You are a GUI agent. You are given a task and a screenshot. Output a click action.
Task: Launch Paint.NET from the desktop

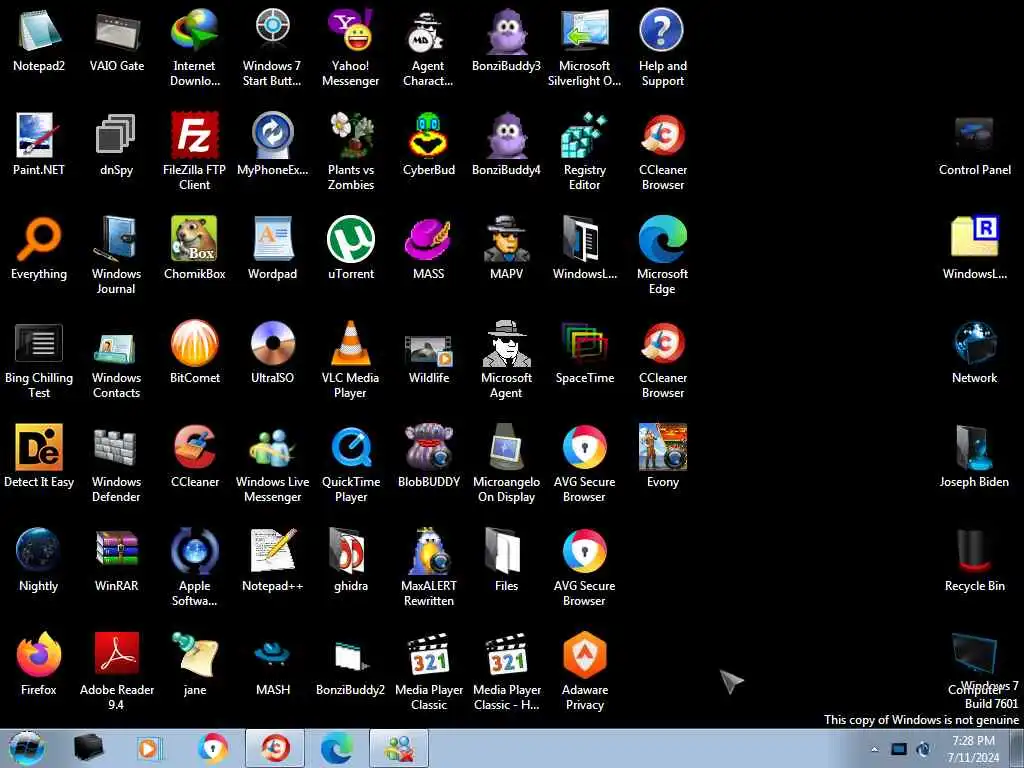[x=39, y=144]
